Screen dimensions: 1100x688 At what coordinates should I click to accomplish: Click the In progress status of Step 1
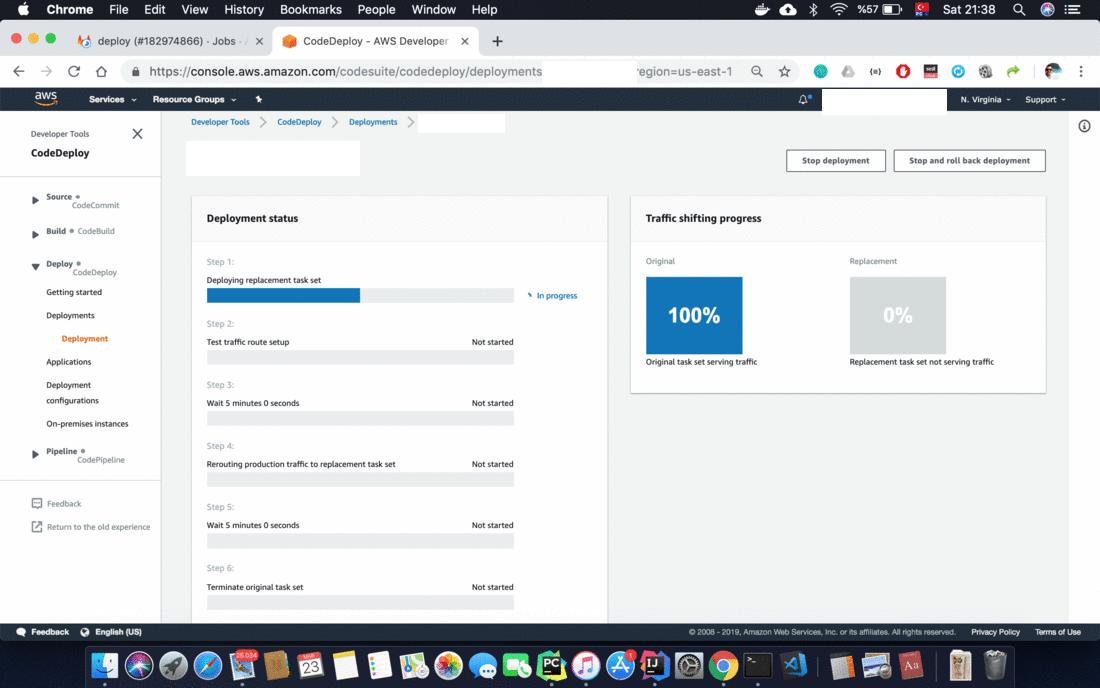click(552, 296)
